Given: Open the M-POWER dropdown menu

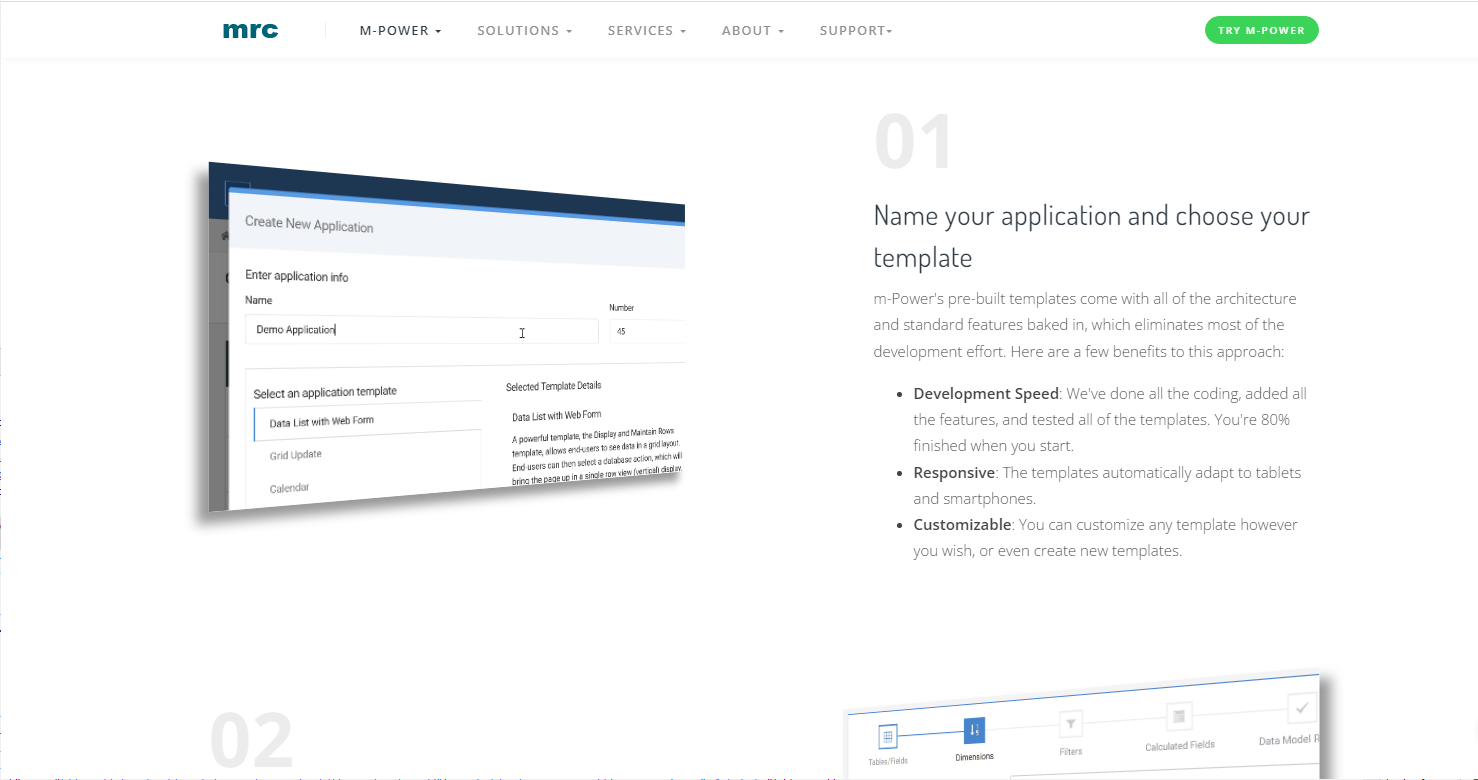Looking at the screenshot, I should pyautogui.click(x=400, y=31).
